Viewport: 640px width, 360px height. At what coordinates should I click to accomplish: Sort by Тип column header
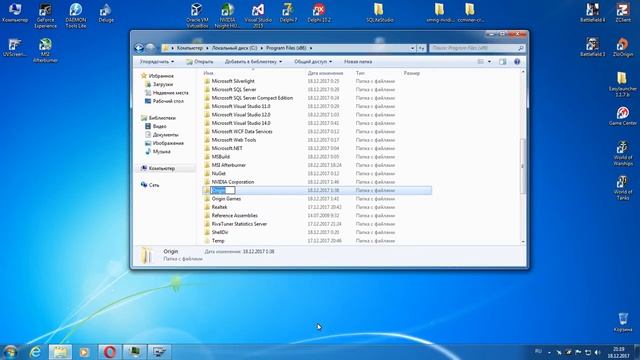point(360,73)
